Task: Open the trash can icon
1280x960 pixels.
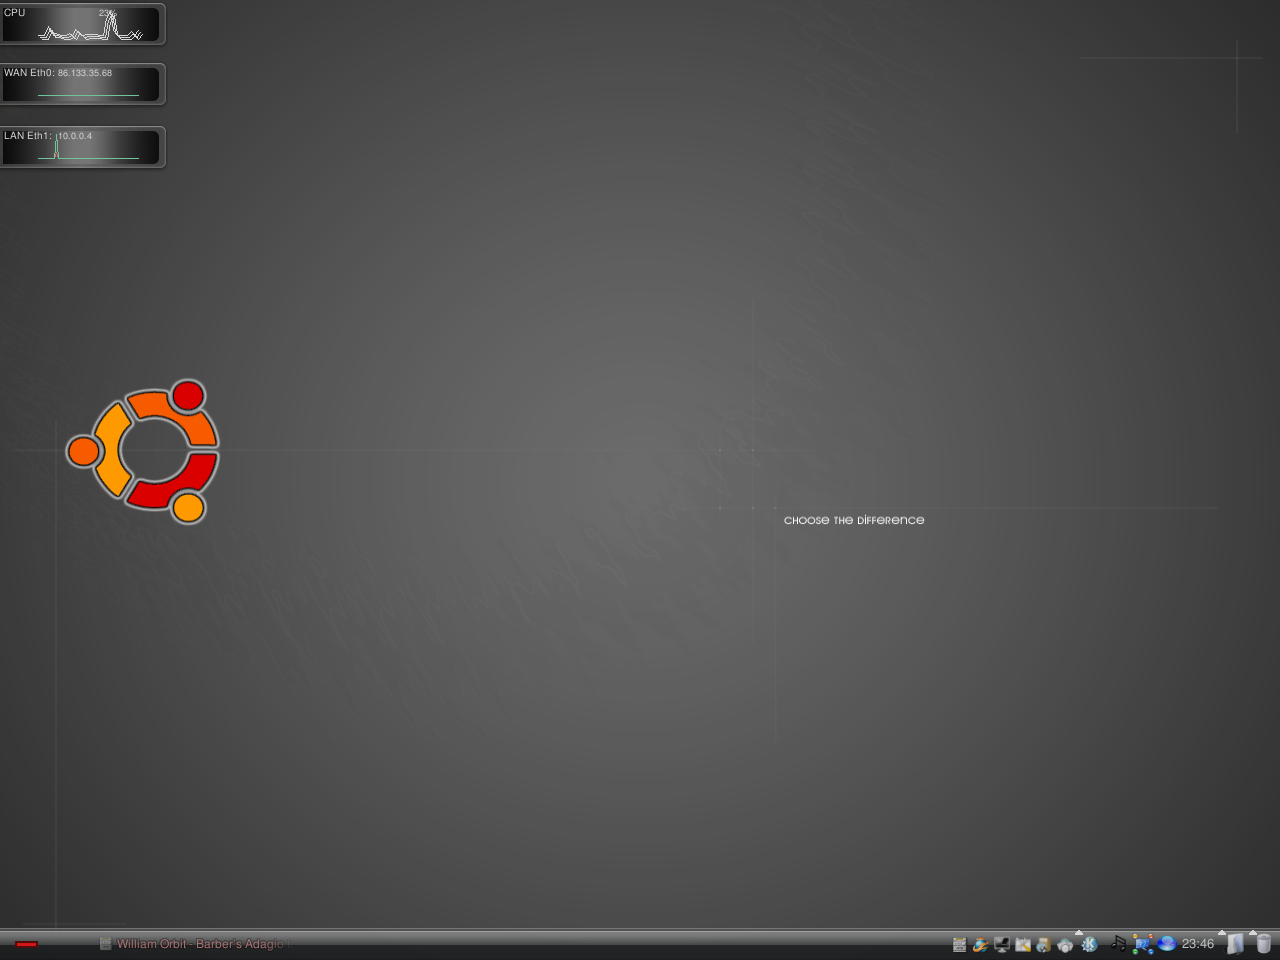Action: point(1264,943)
